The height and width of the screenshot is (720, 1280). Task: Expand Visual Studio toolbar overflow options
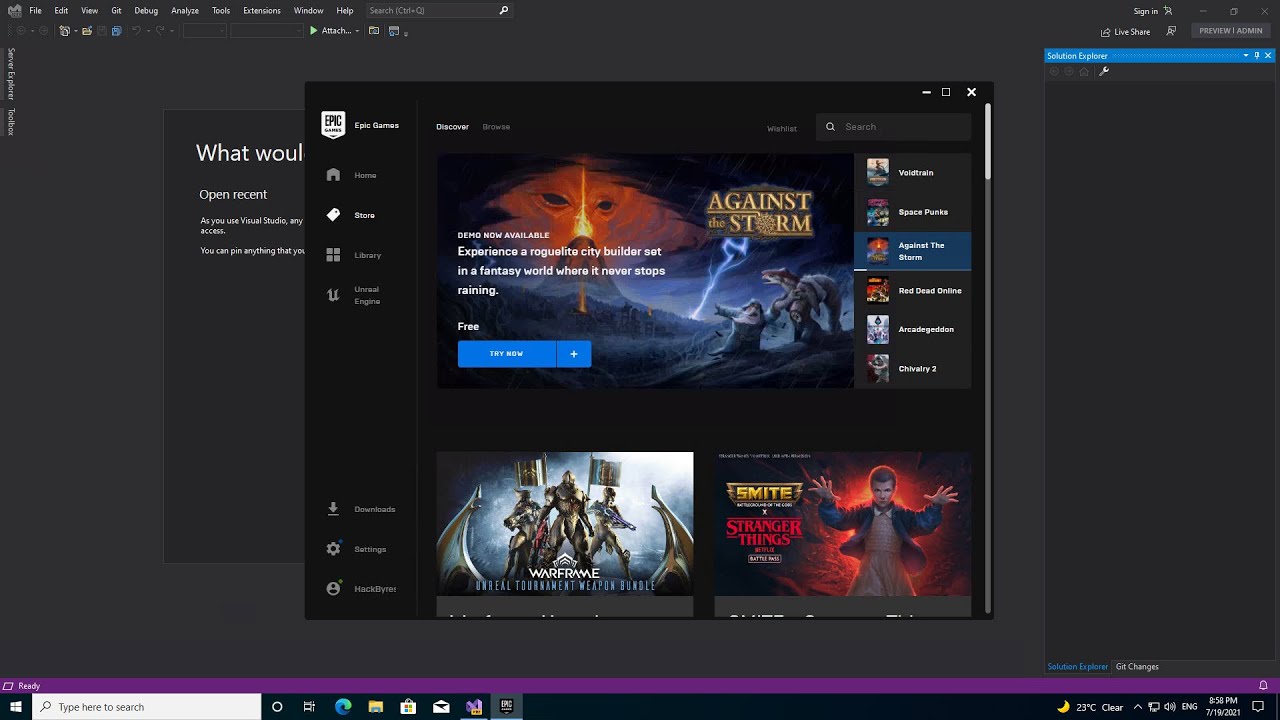point(406,32)
